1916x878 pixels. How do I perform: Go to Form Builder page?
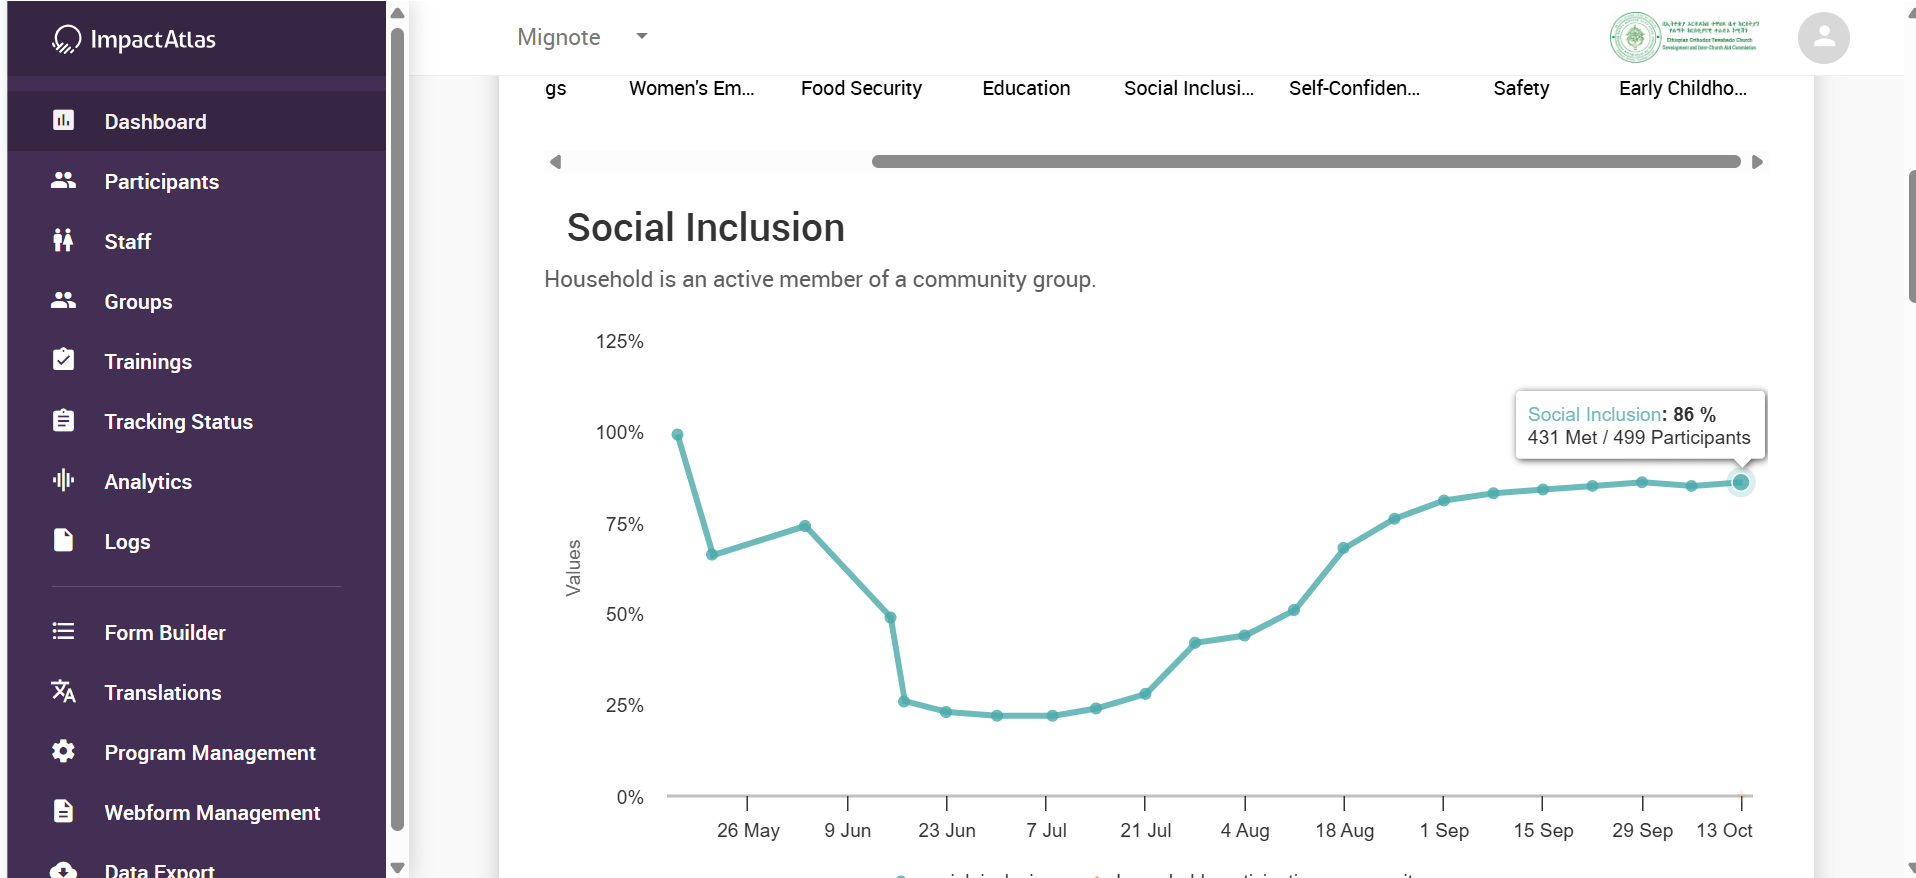click(165, 633)
